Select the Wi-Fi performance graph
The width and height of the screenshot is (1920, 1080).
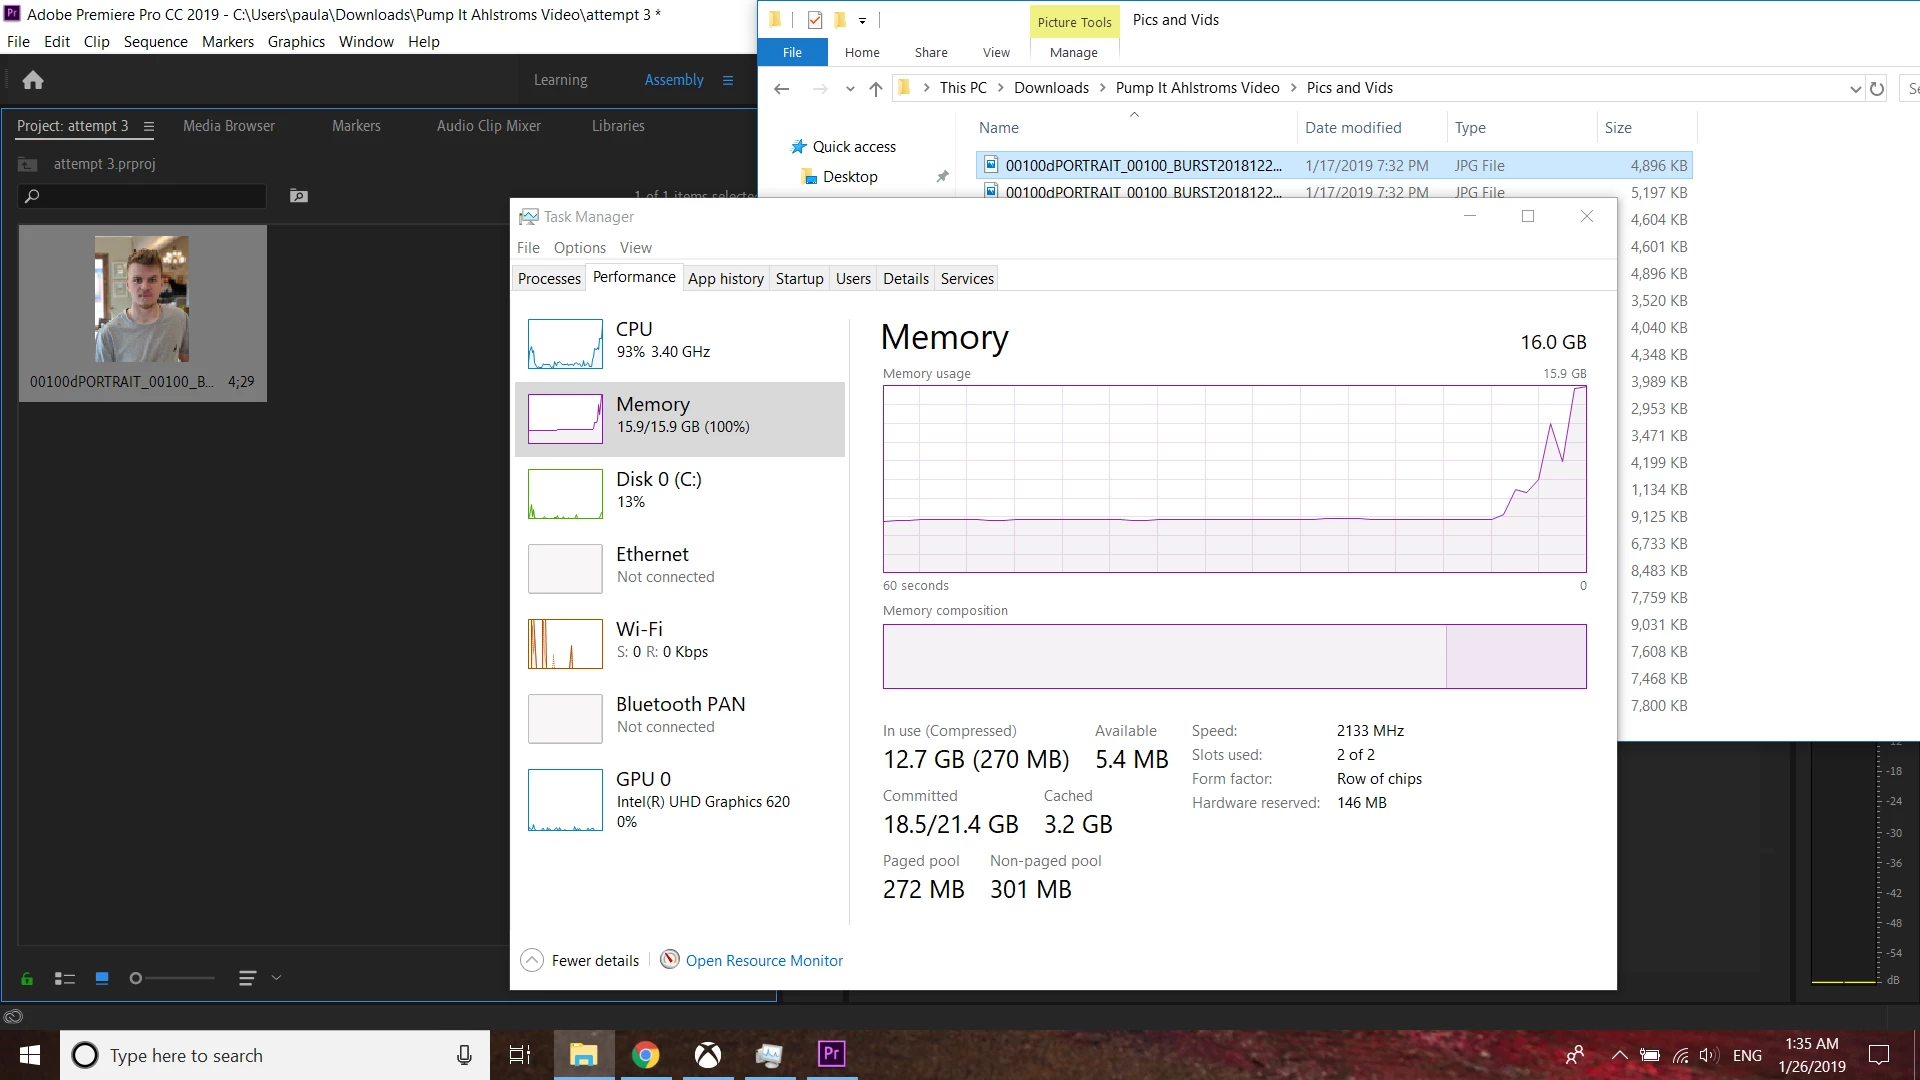[565, 643]
